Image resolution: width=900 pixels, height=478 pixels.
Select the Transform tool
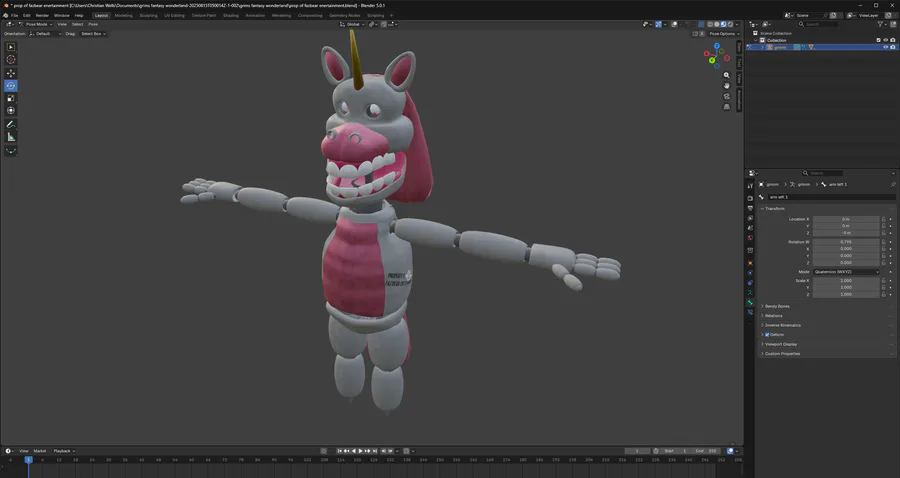(x=11, y=111)
